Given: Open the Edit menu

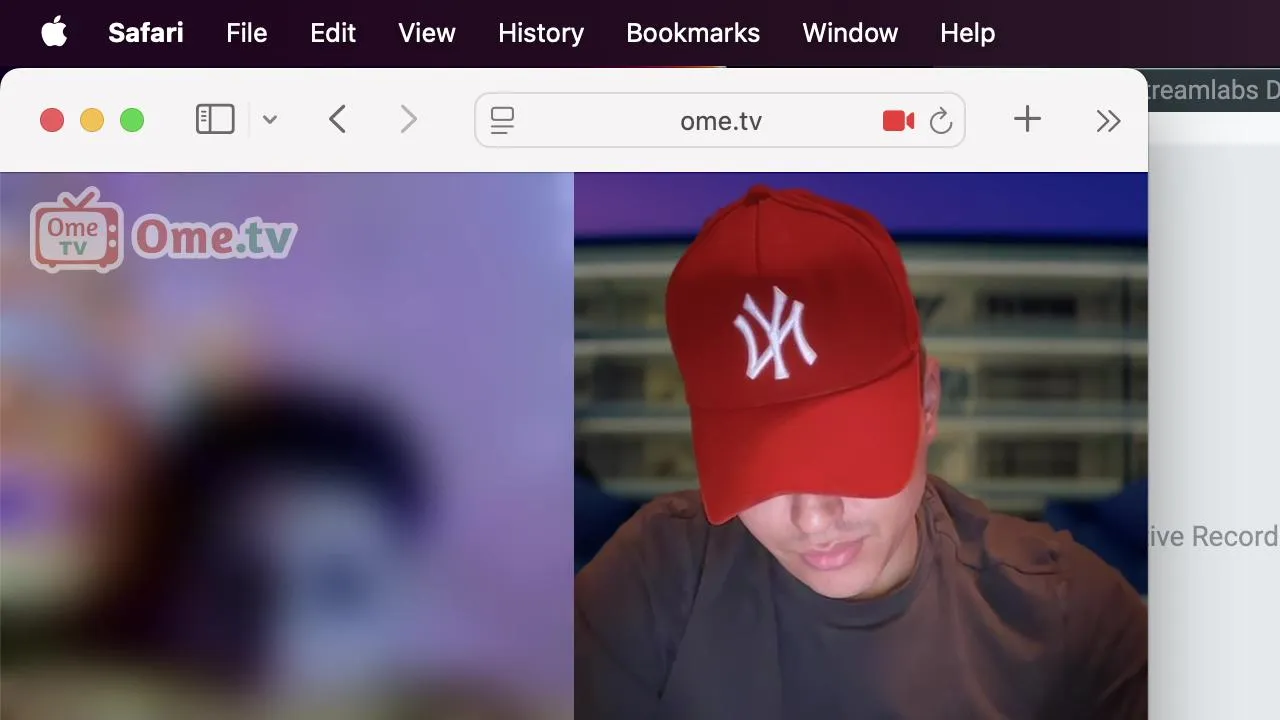Looking at the screenshot, I should pyautogui.click(x=333, y=33).
